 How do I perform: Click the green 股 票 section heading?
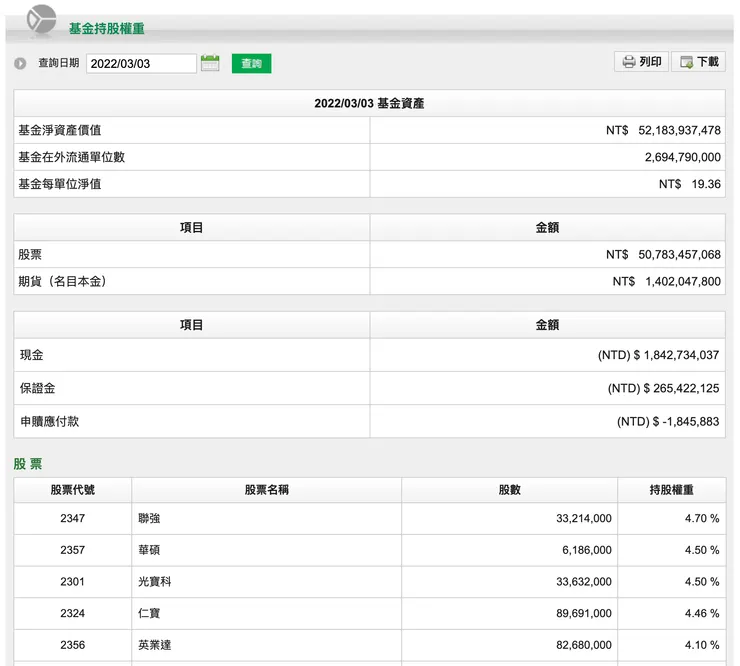tap(28, 464)
